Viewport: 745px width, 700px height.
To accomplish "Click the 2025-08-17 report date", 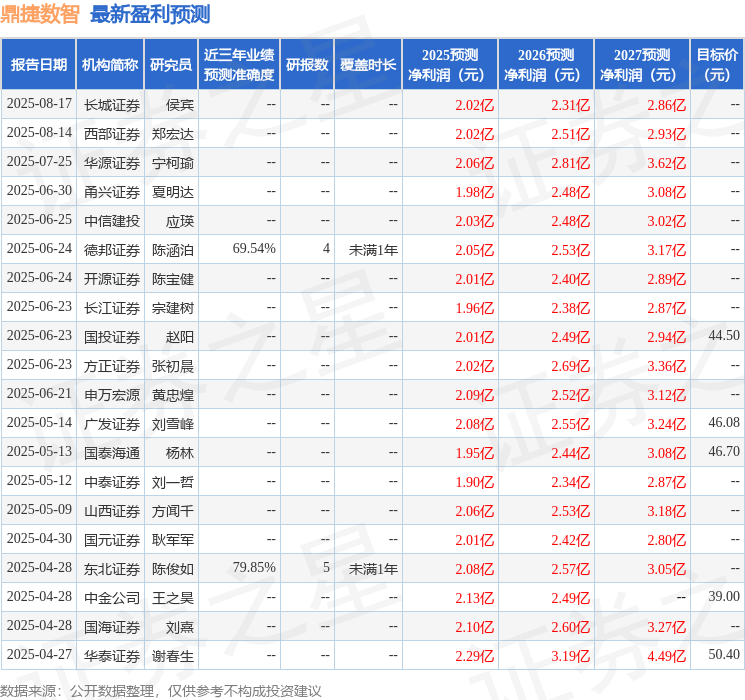I will click(39, 104).
